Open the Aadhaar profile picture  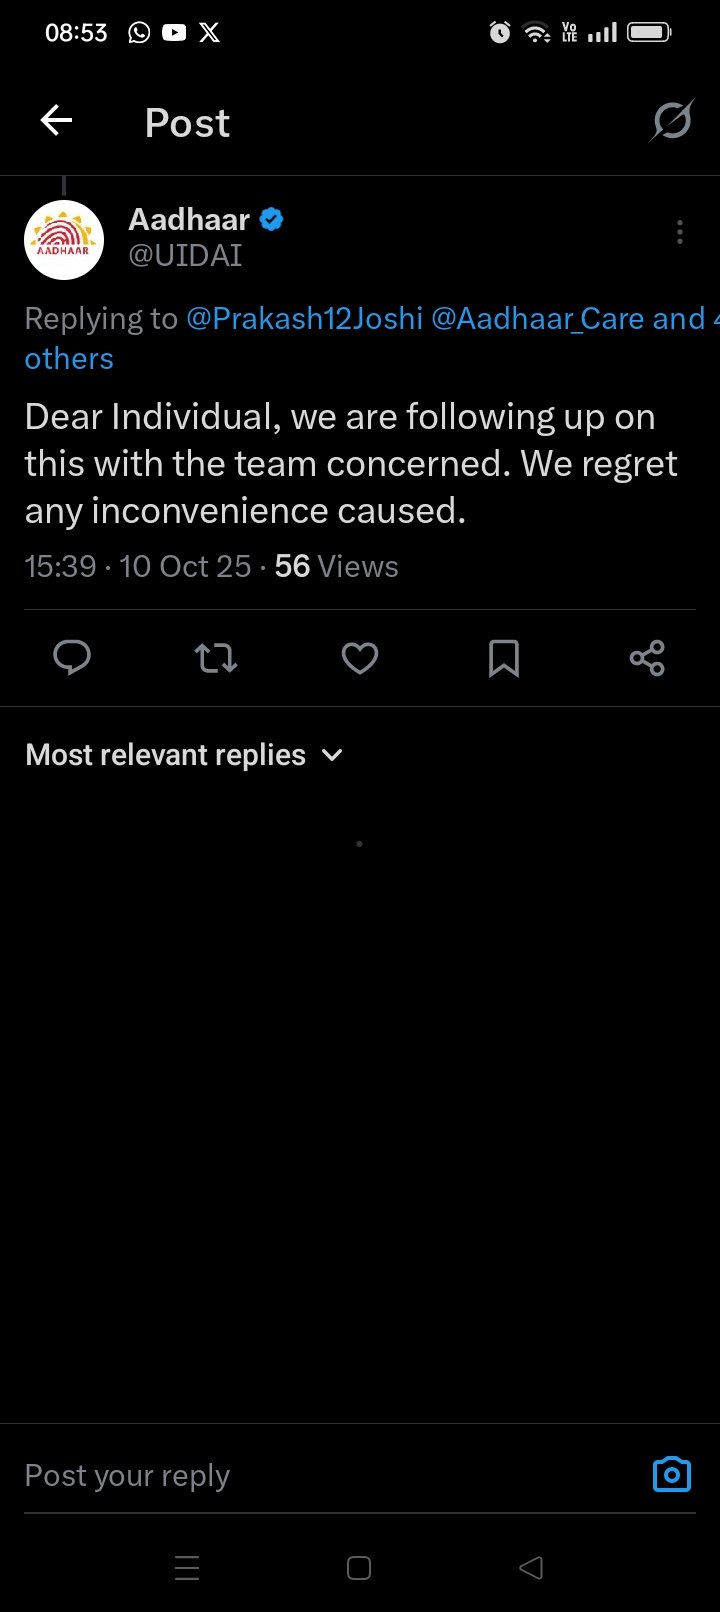tap(64, 239)
